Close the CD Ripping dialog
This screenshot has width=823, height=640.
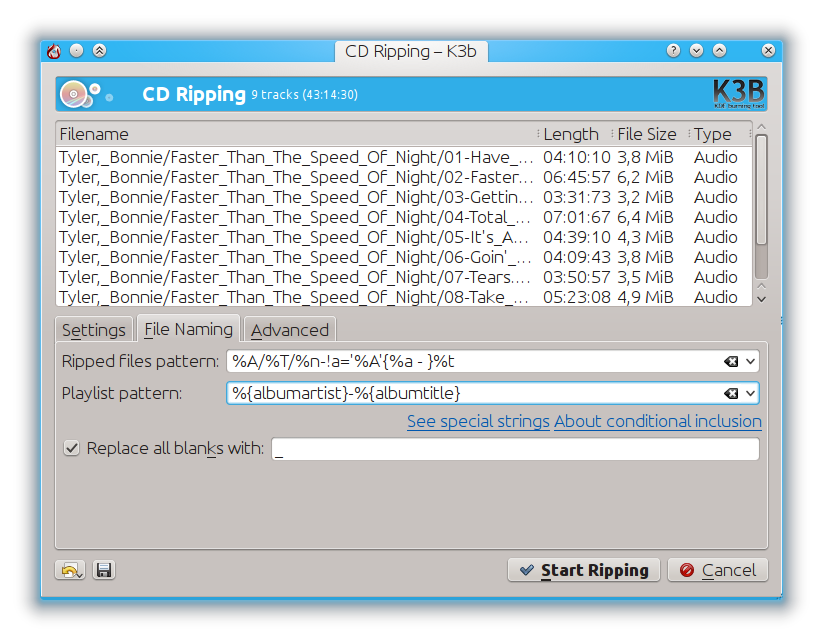point(768,50)
